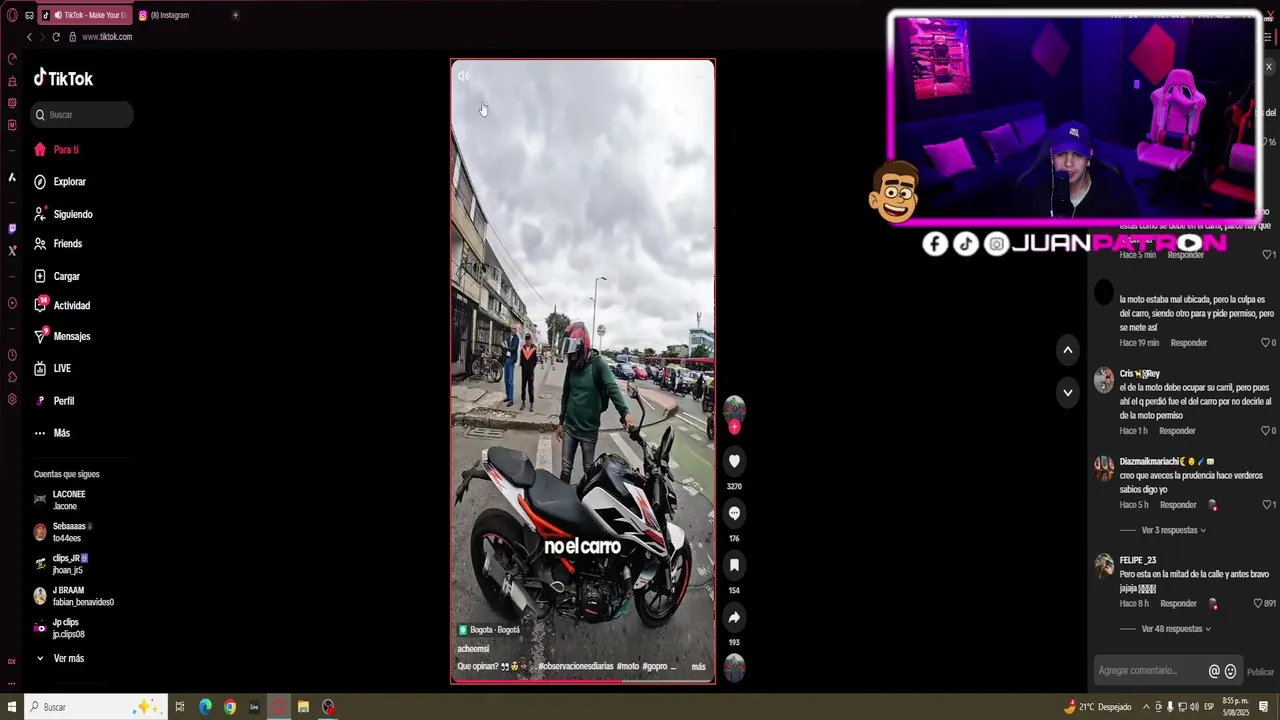Reply to the Hace 19 min comment
The width and height of the screenshot is (1280, 720).
click(x=1188, y=343)
